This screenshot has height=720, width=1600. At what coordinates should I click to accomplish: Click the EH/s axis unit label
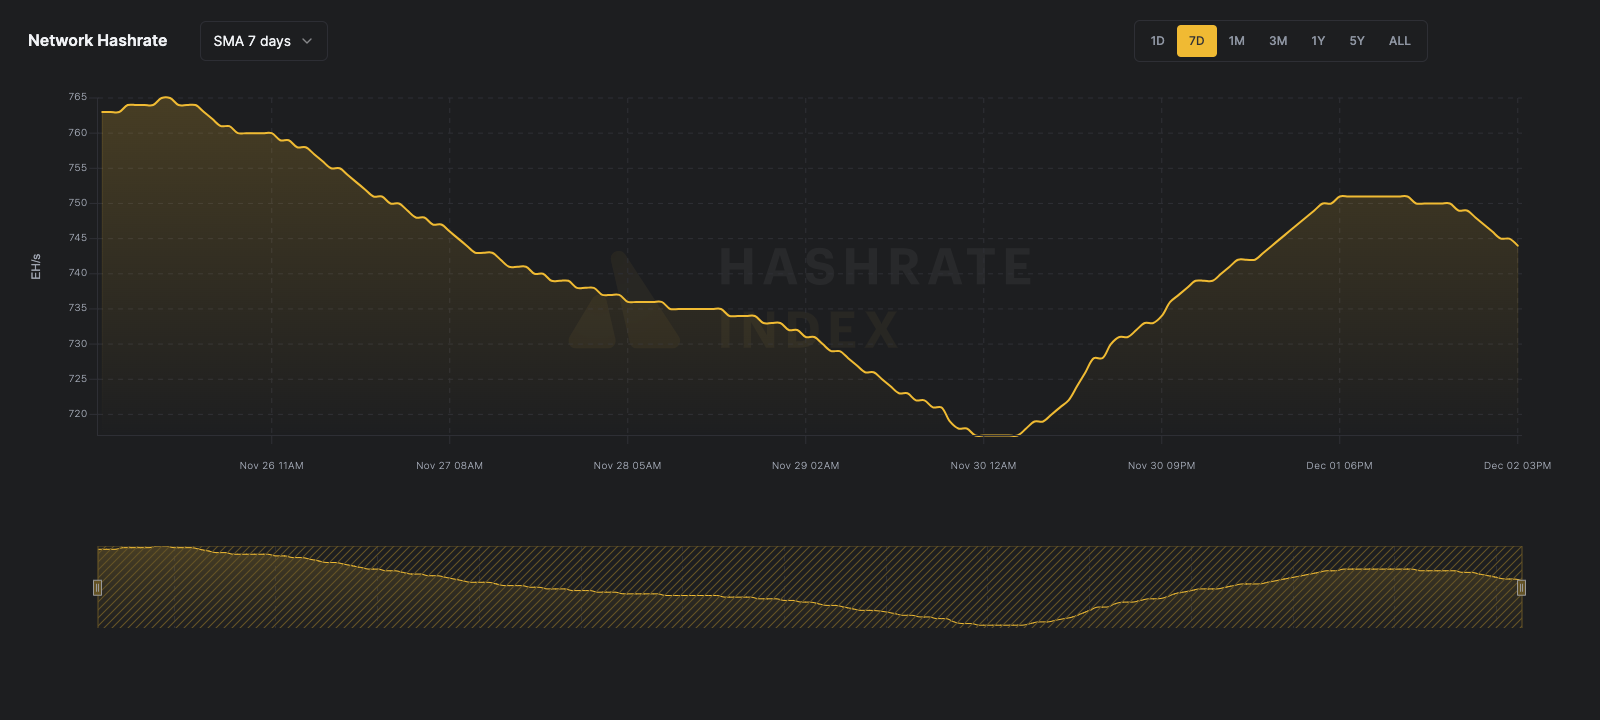click(x=36, y=266)
